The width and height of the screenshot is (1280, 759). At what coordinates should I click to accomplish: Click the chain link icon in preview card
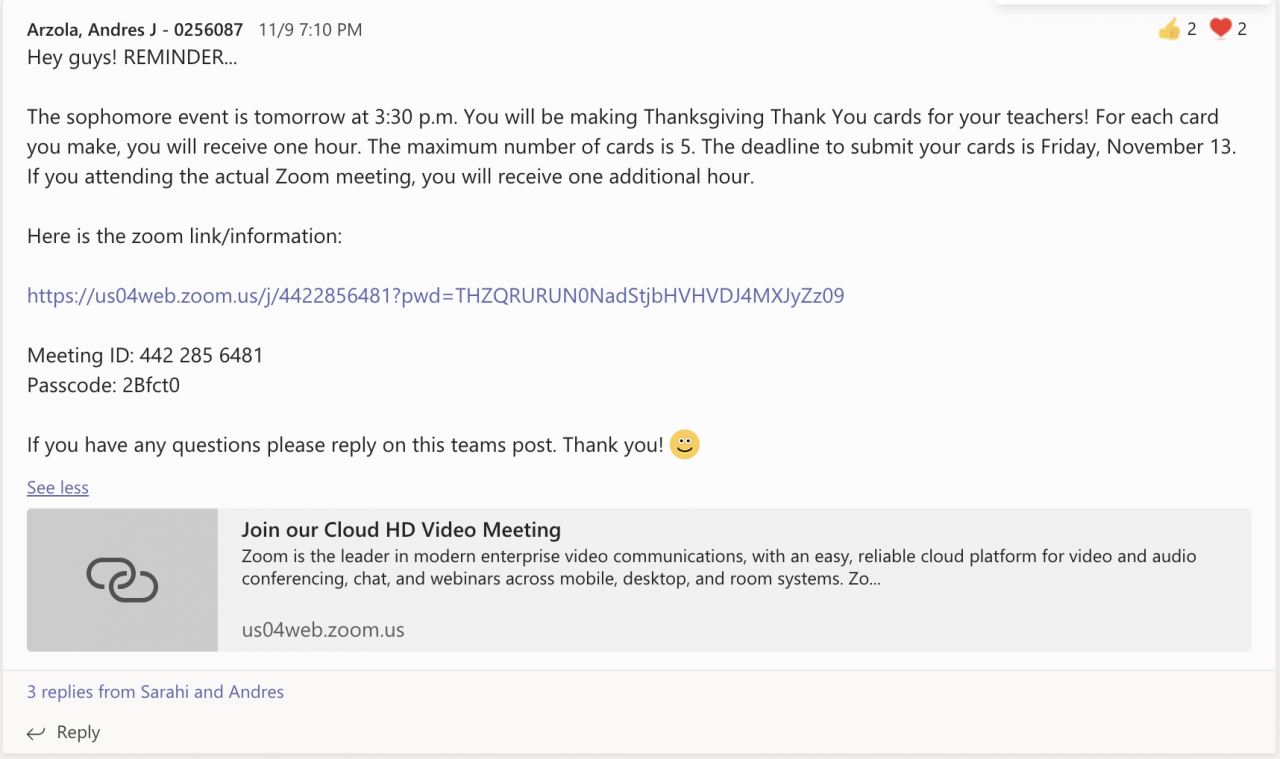(122, 580)
